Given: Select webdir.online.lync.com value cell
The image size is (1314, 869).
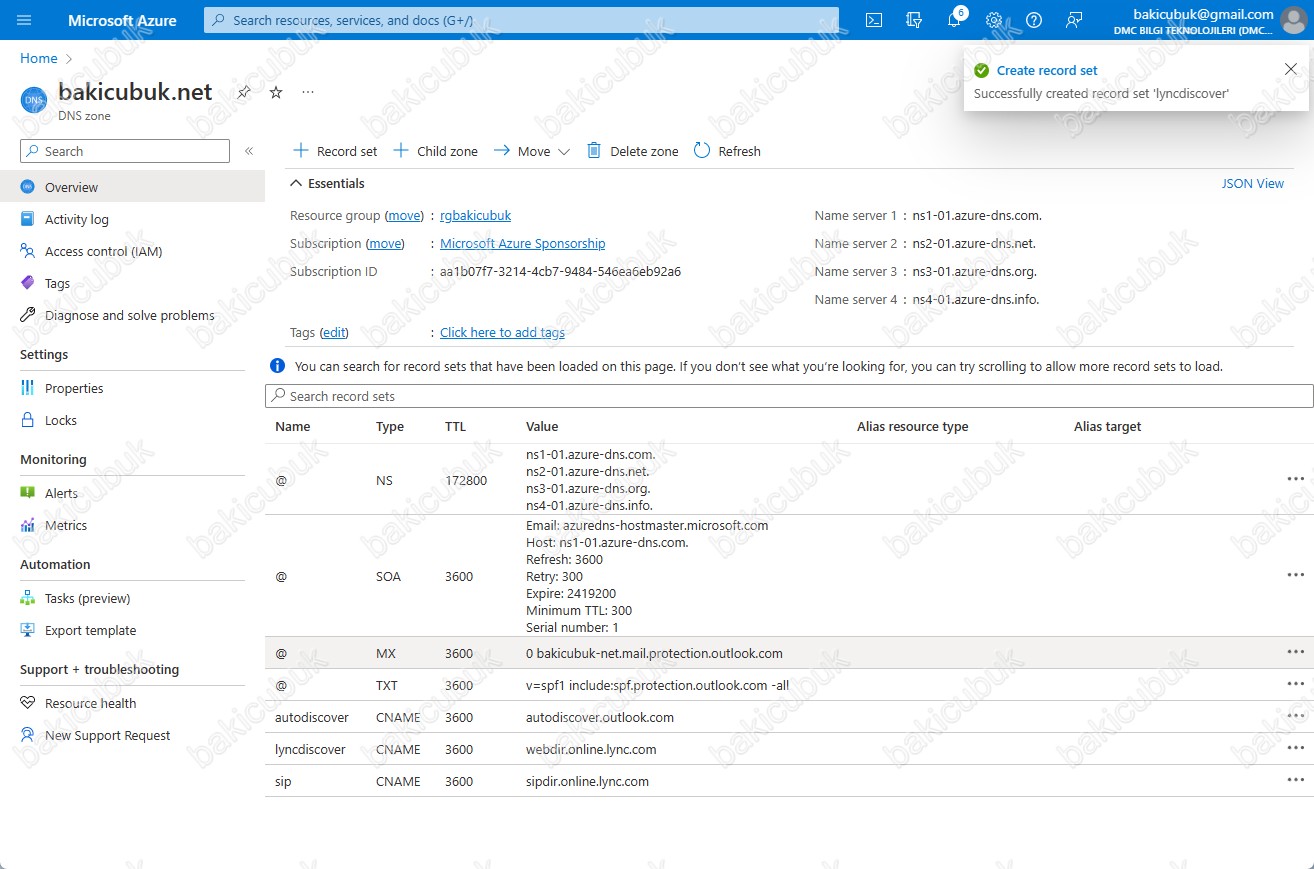Looking at the screenshot, I should point(591,749).
